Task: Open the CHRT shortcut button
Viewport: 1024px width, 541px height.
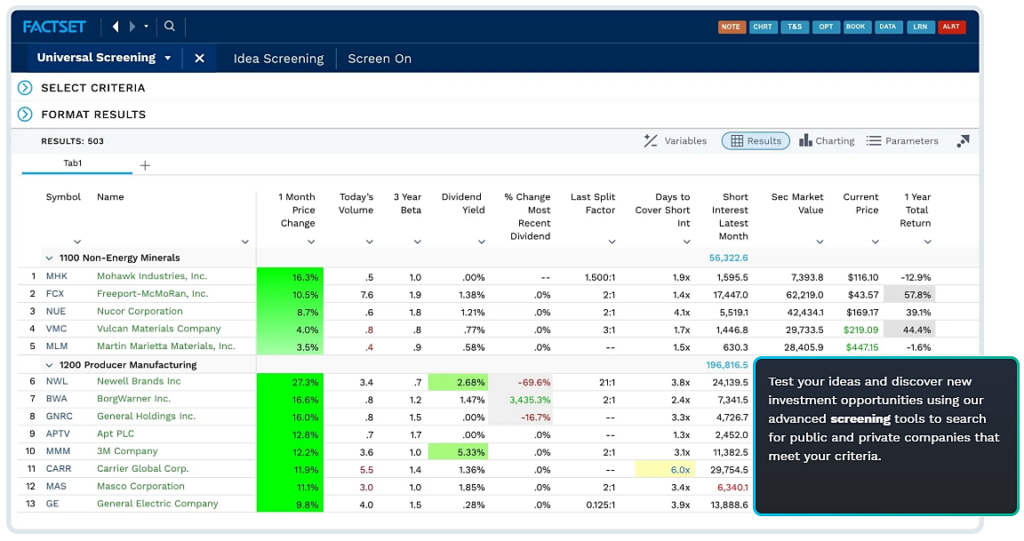Action: [762, 27]
